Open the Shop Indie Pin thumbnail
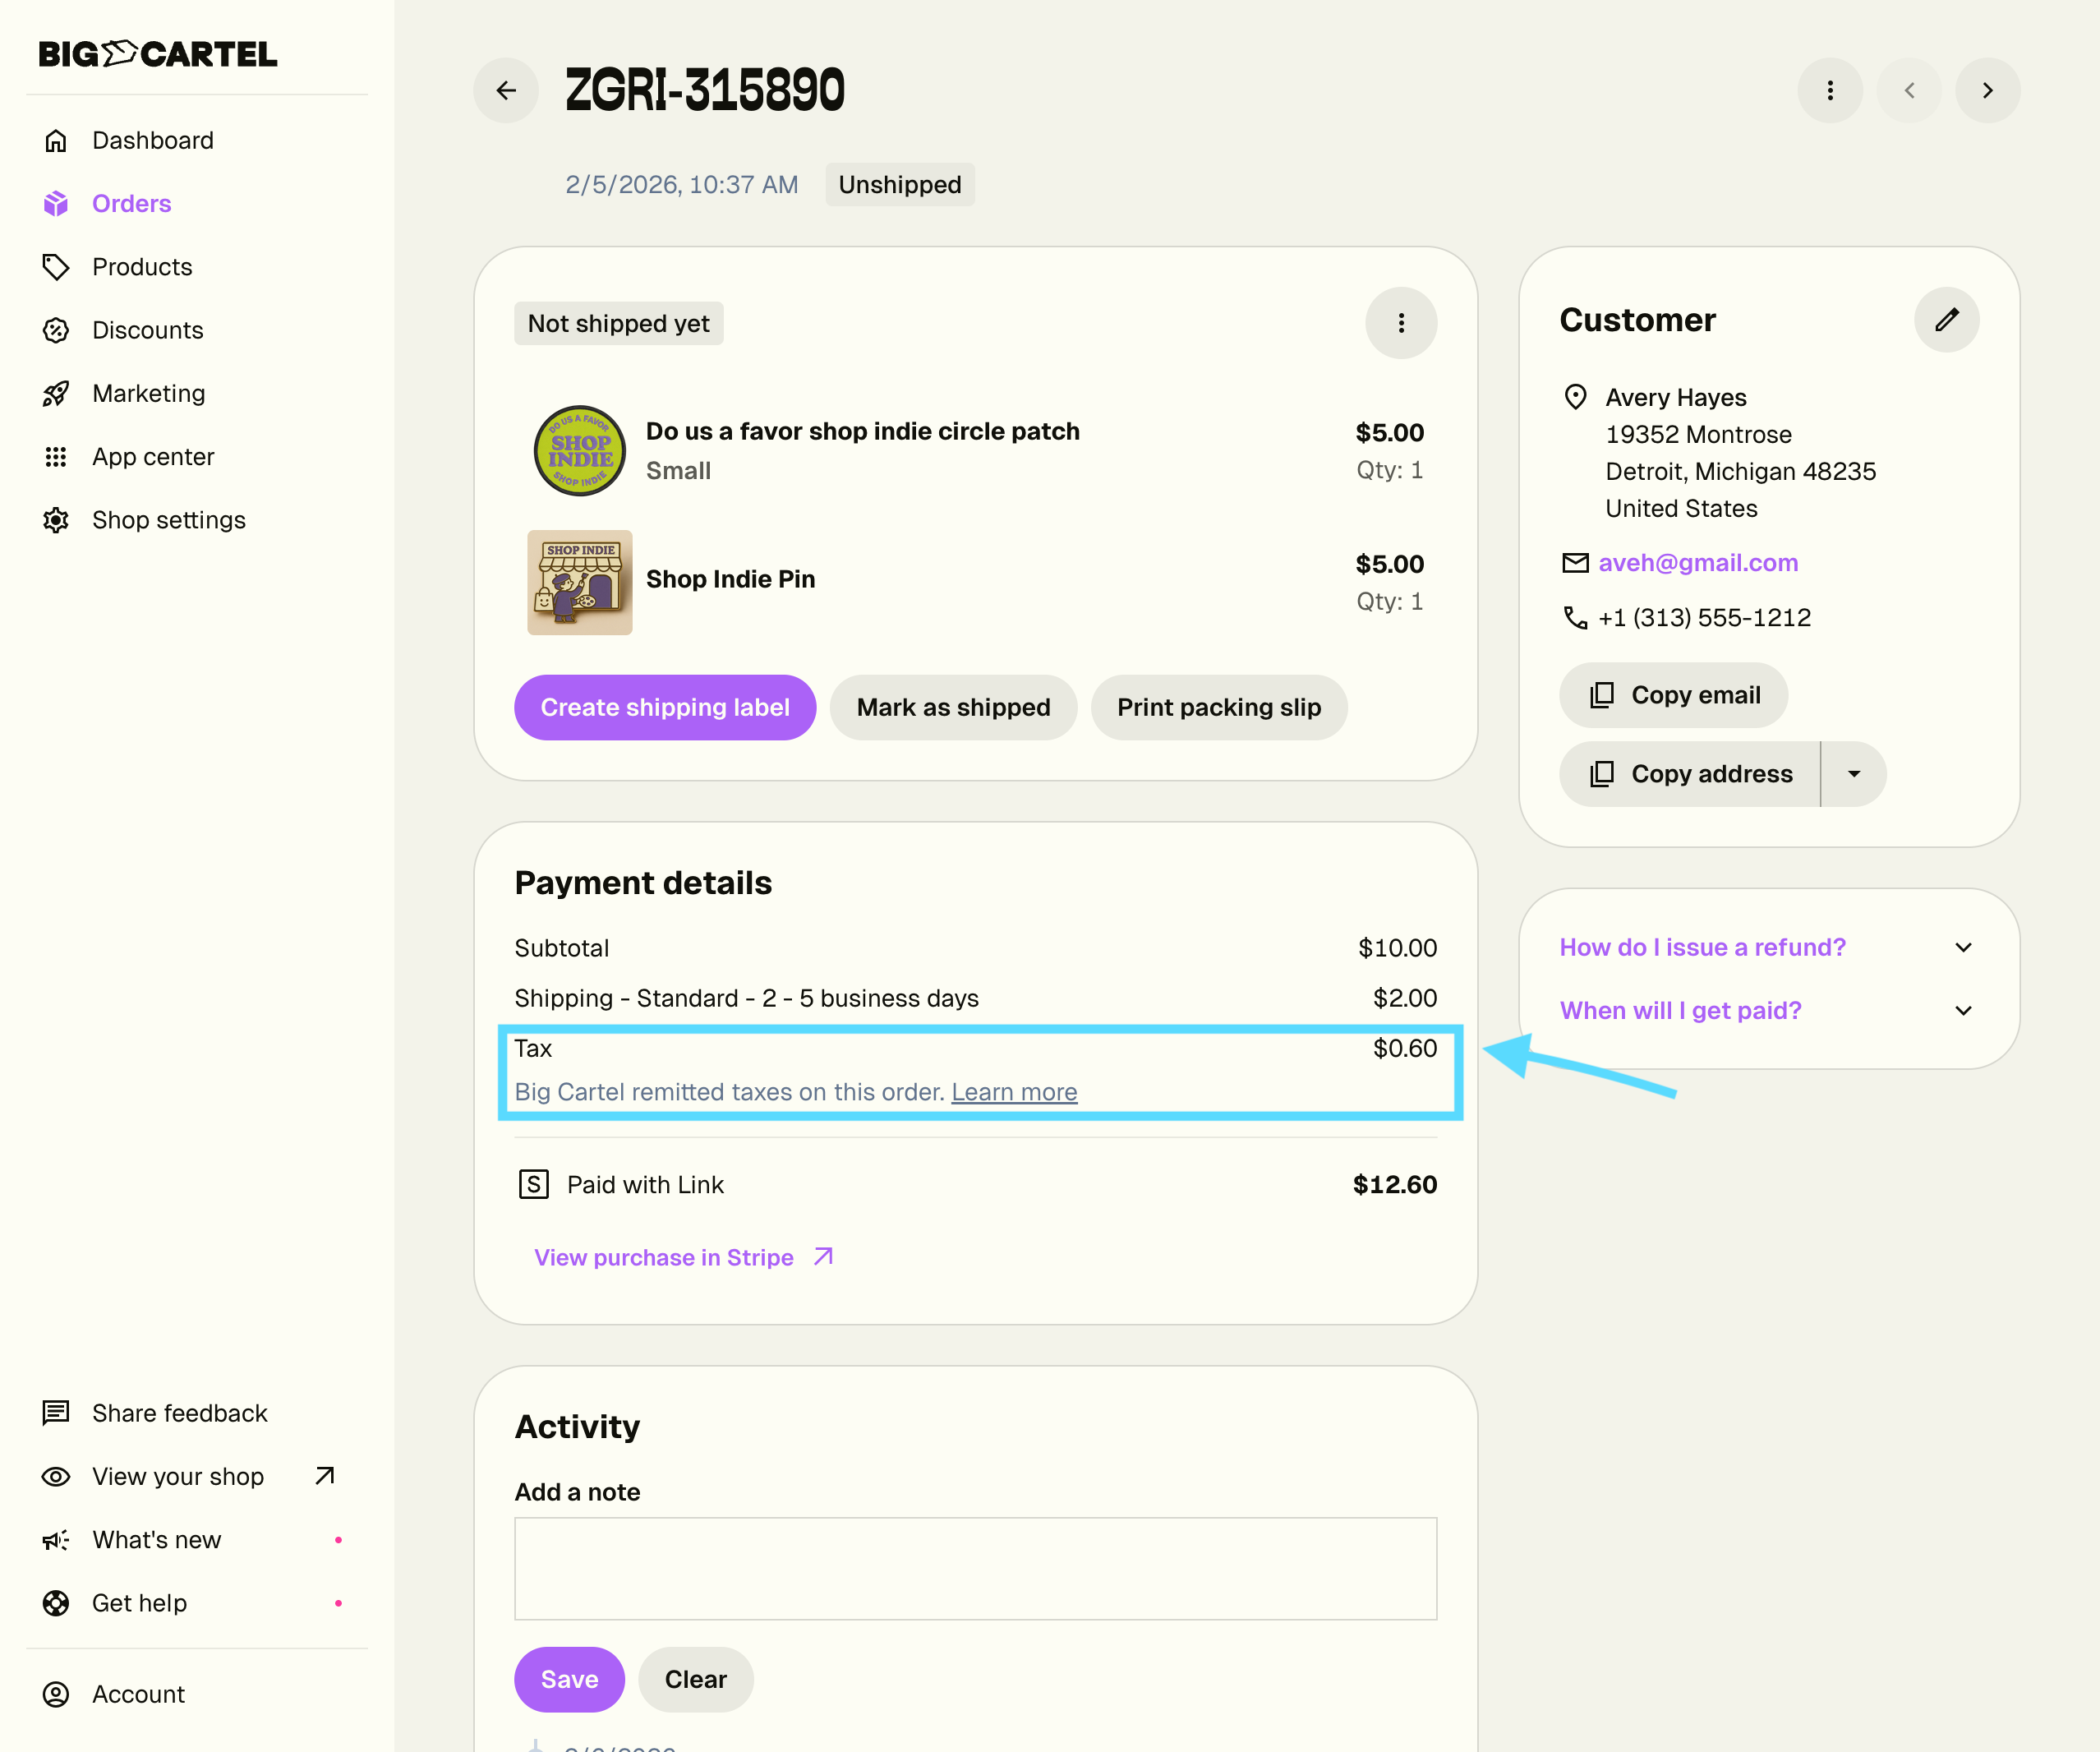The image size is (2100, 1752). point(580,582)
